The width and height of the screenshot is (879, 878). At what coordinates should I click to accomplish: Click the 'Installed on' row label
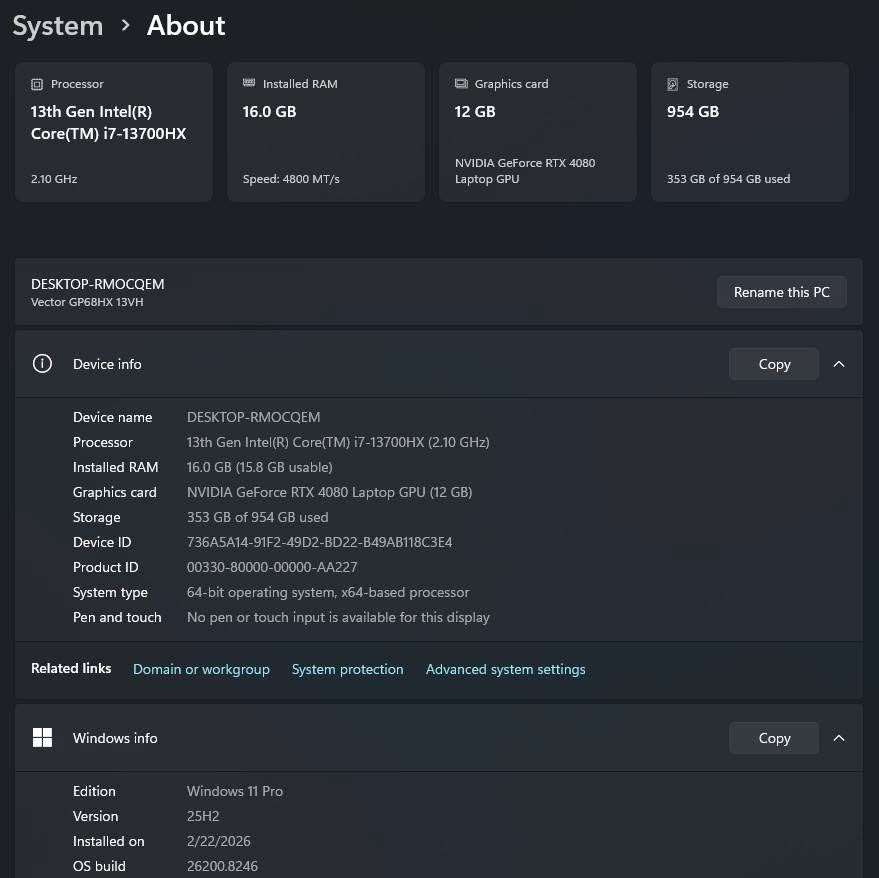[x=109, y=841]
